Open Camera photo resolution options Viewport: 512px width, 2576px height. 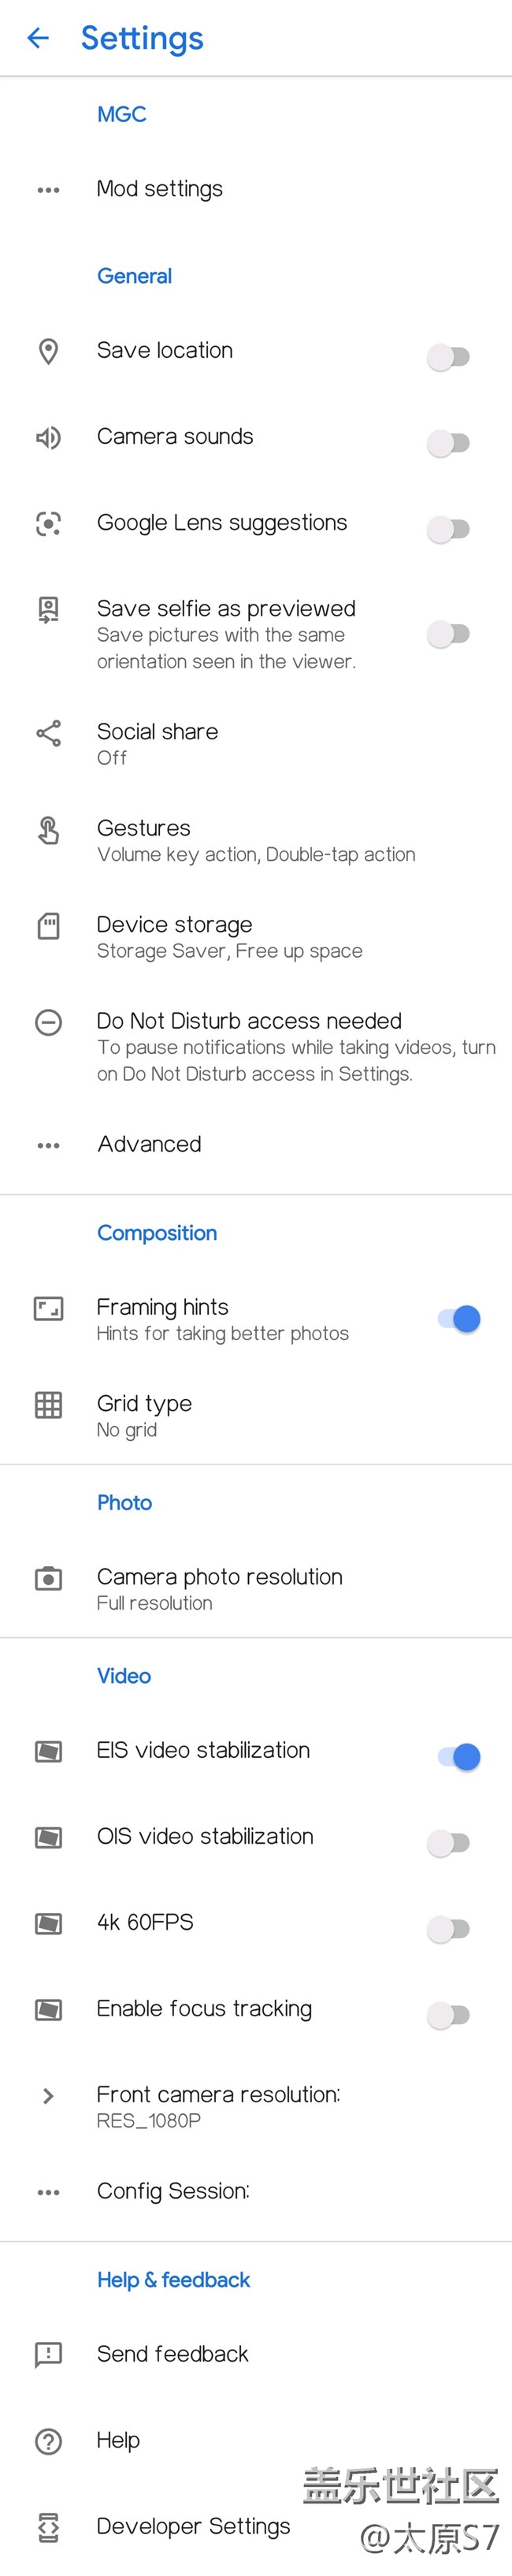tap(256, 1588)
